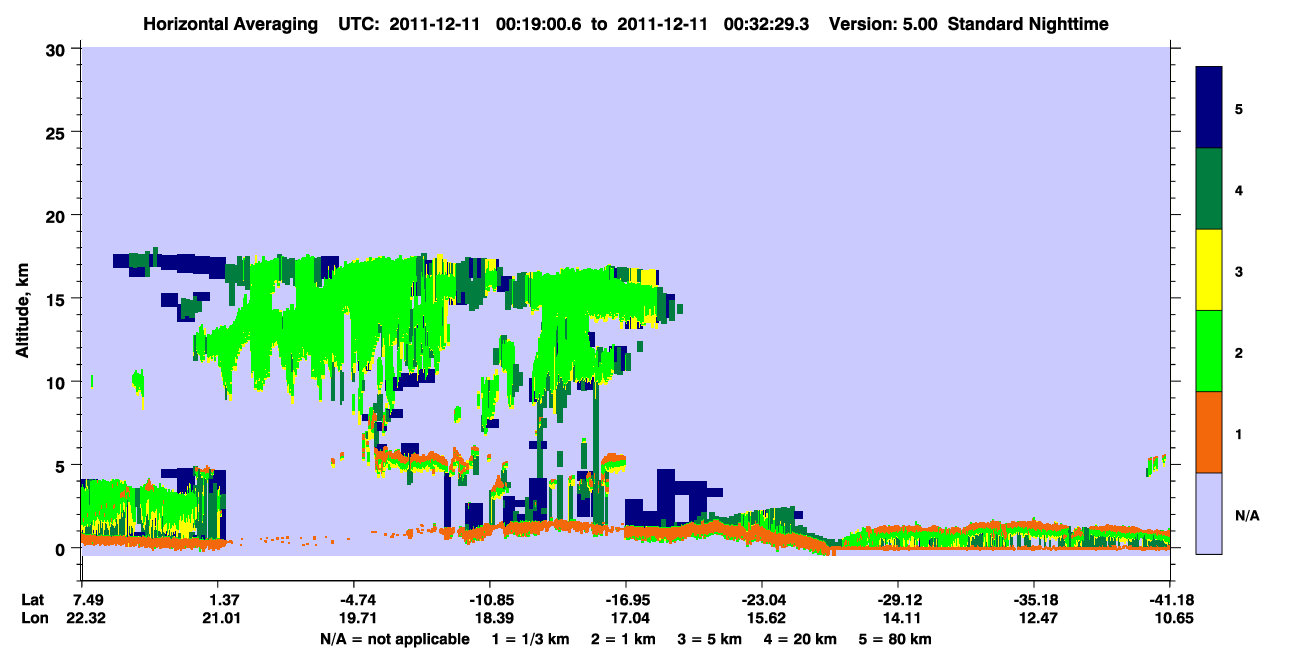Click the orange colorbar segment labeled 1
The width and height of the screenshot is (1300, 667).
1209,431
